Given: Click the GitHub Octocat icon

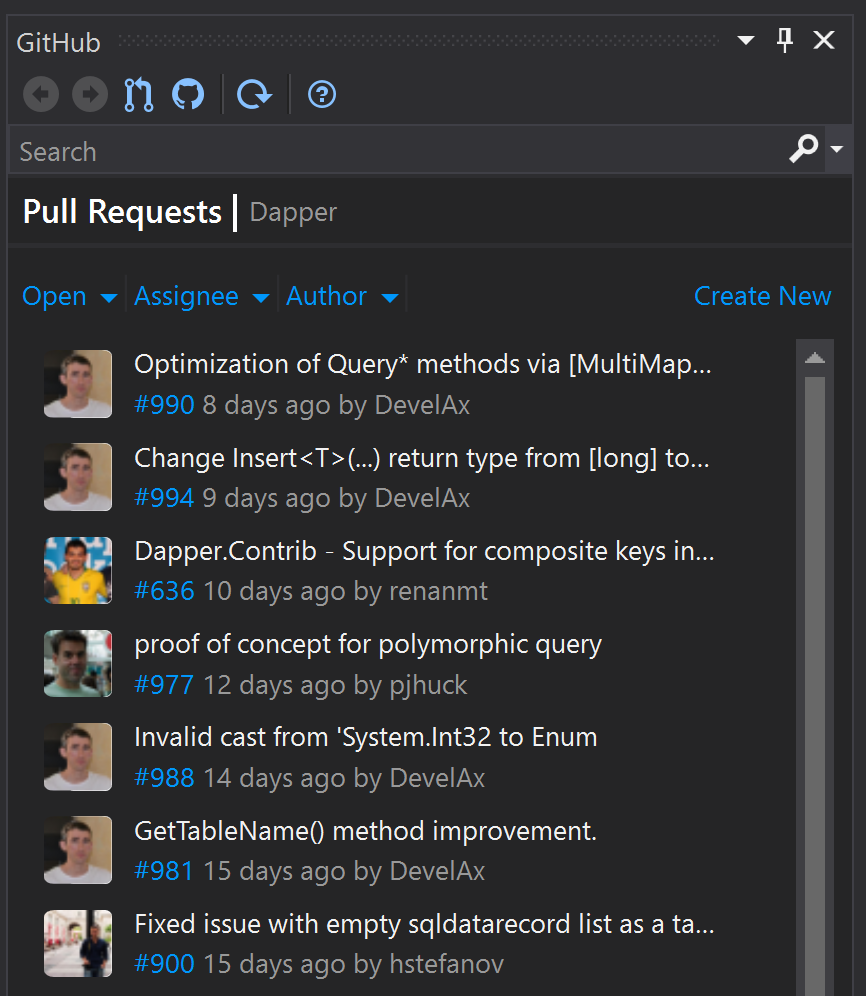Looking at the screenshot, I should tap(188, 95).
